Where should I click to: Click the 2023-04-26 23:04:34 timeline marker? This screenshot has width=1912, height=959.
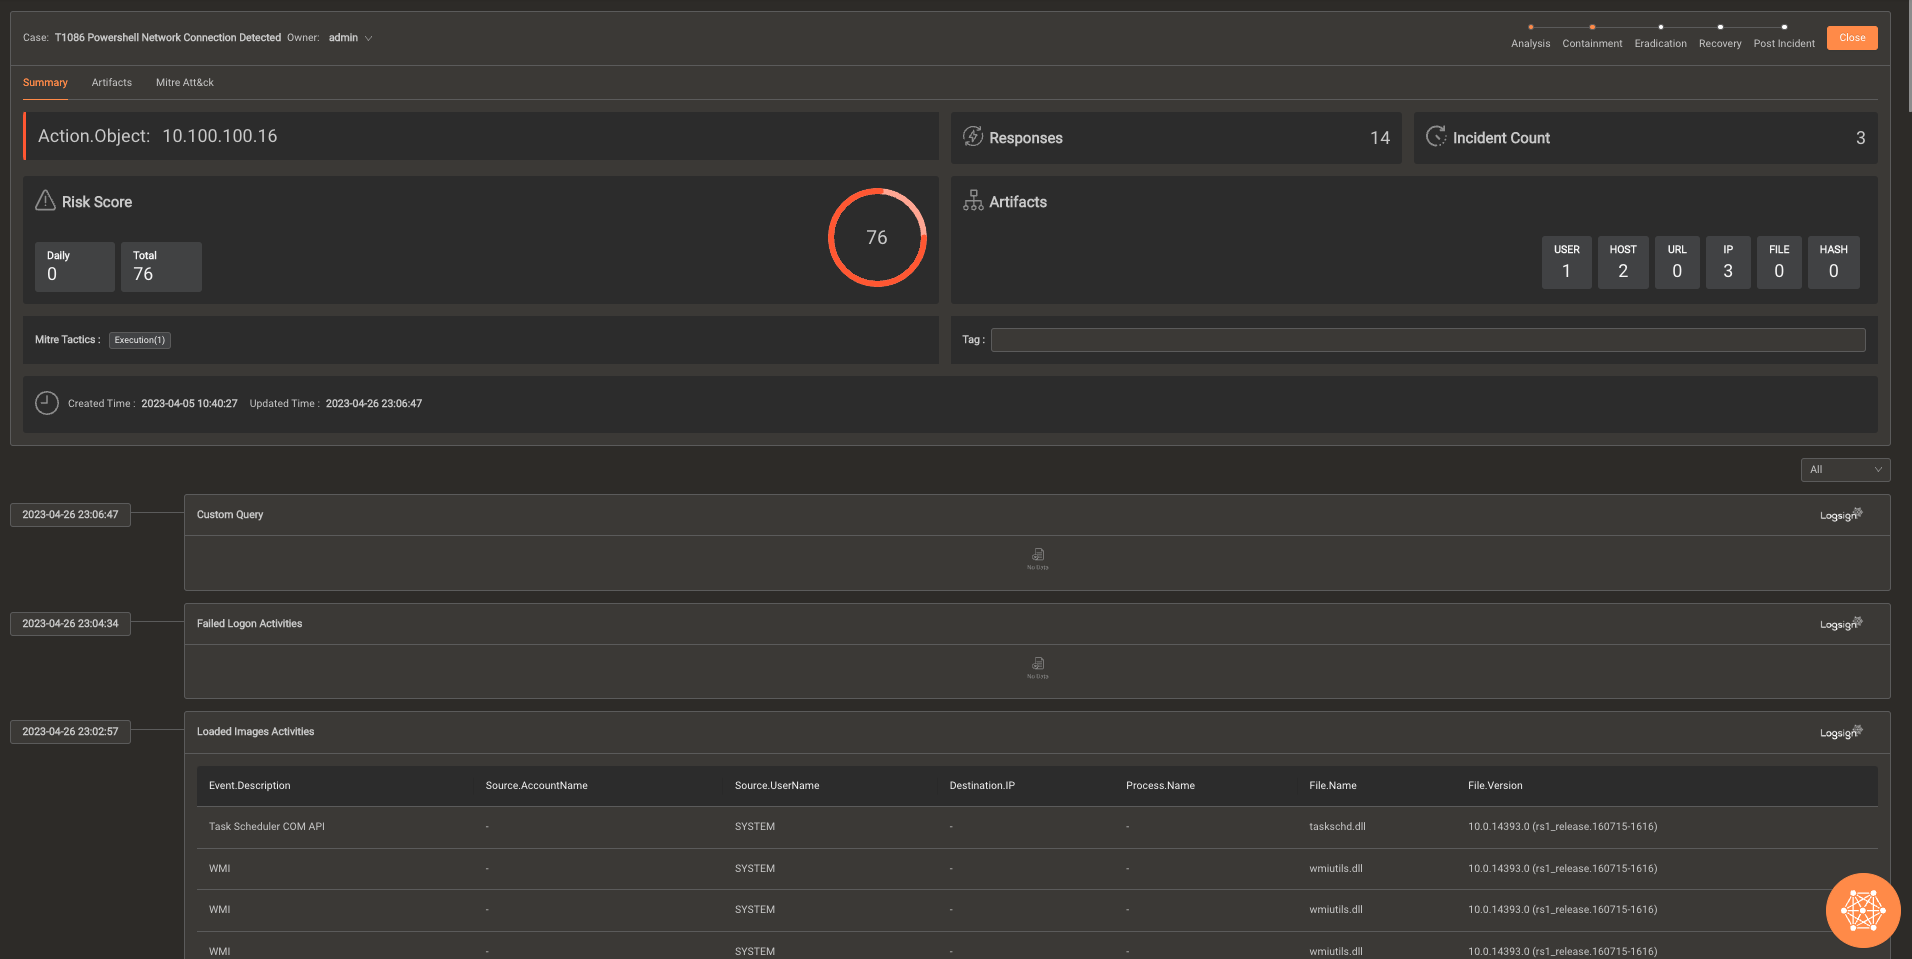(70, 623)
